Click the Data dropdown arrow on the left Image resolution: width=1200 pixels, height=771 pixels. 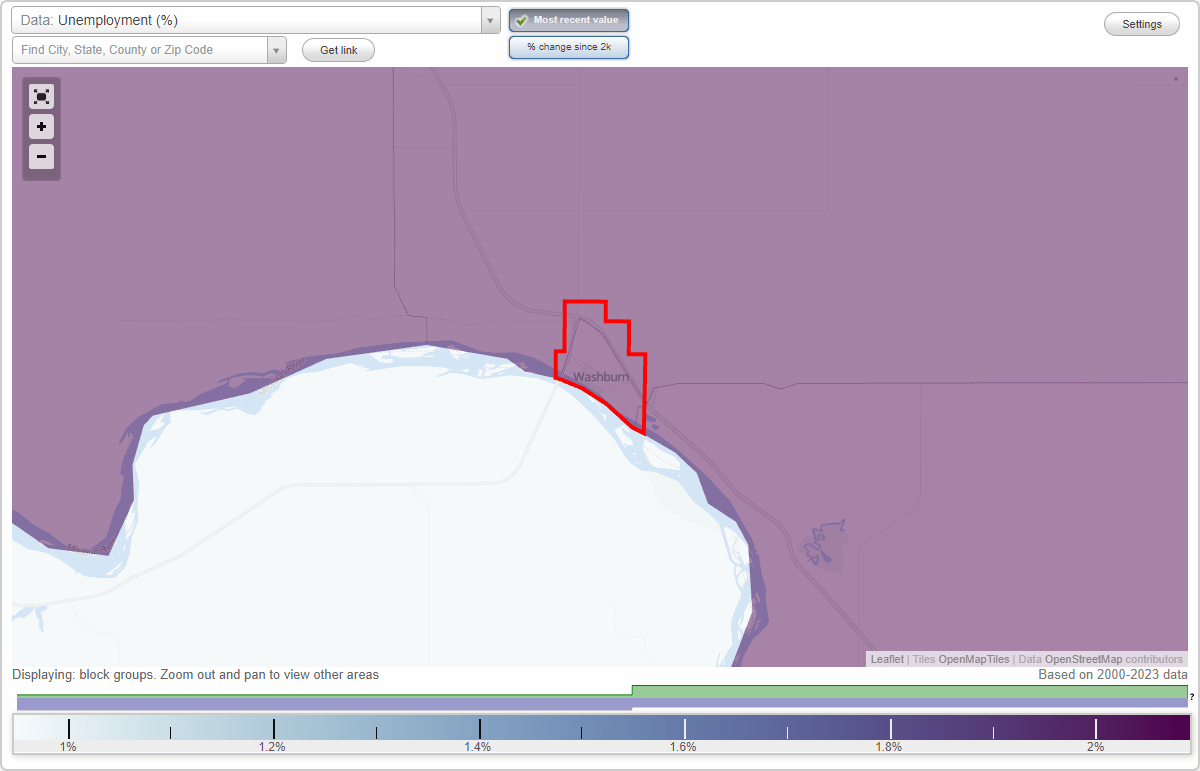click(489, 20)
